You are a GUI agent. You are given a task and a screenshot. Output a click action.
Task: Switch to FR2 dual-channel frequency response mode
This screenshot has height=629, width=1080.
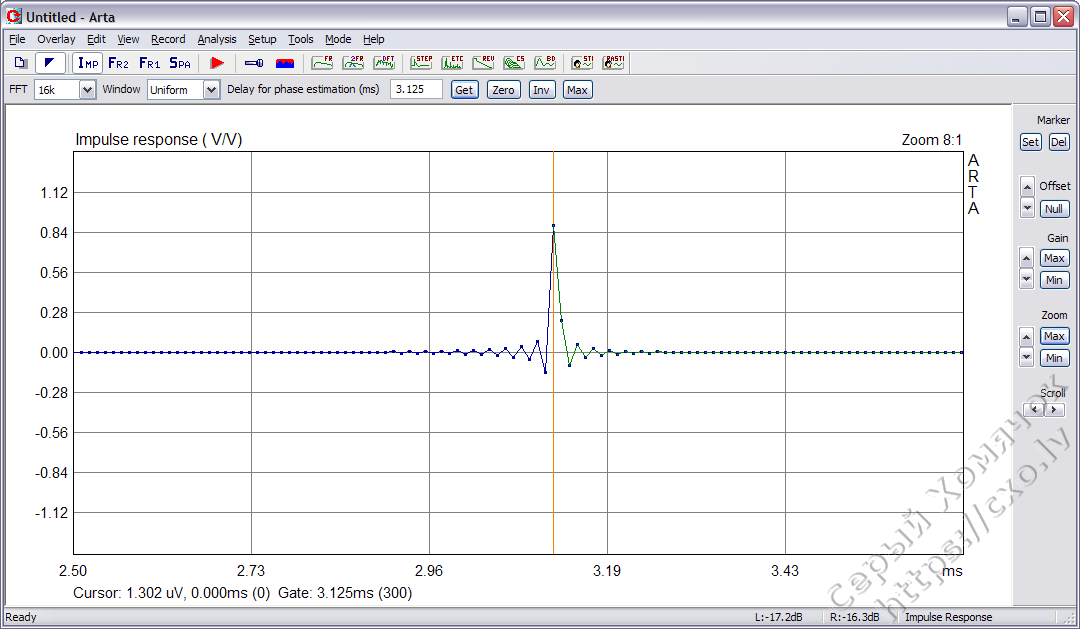click(x=118, y=62)
